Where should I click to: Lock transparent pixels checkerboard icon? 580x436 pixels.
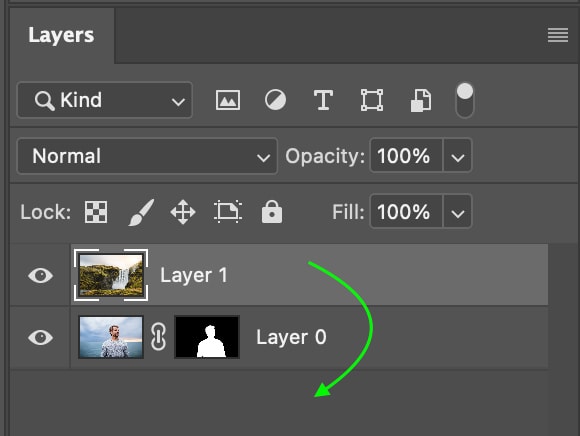point(96,212)
